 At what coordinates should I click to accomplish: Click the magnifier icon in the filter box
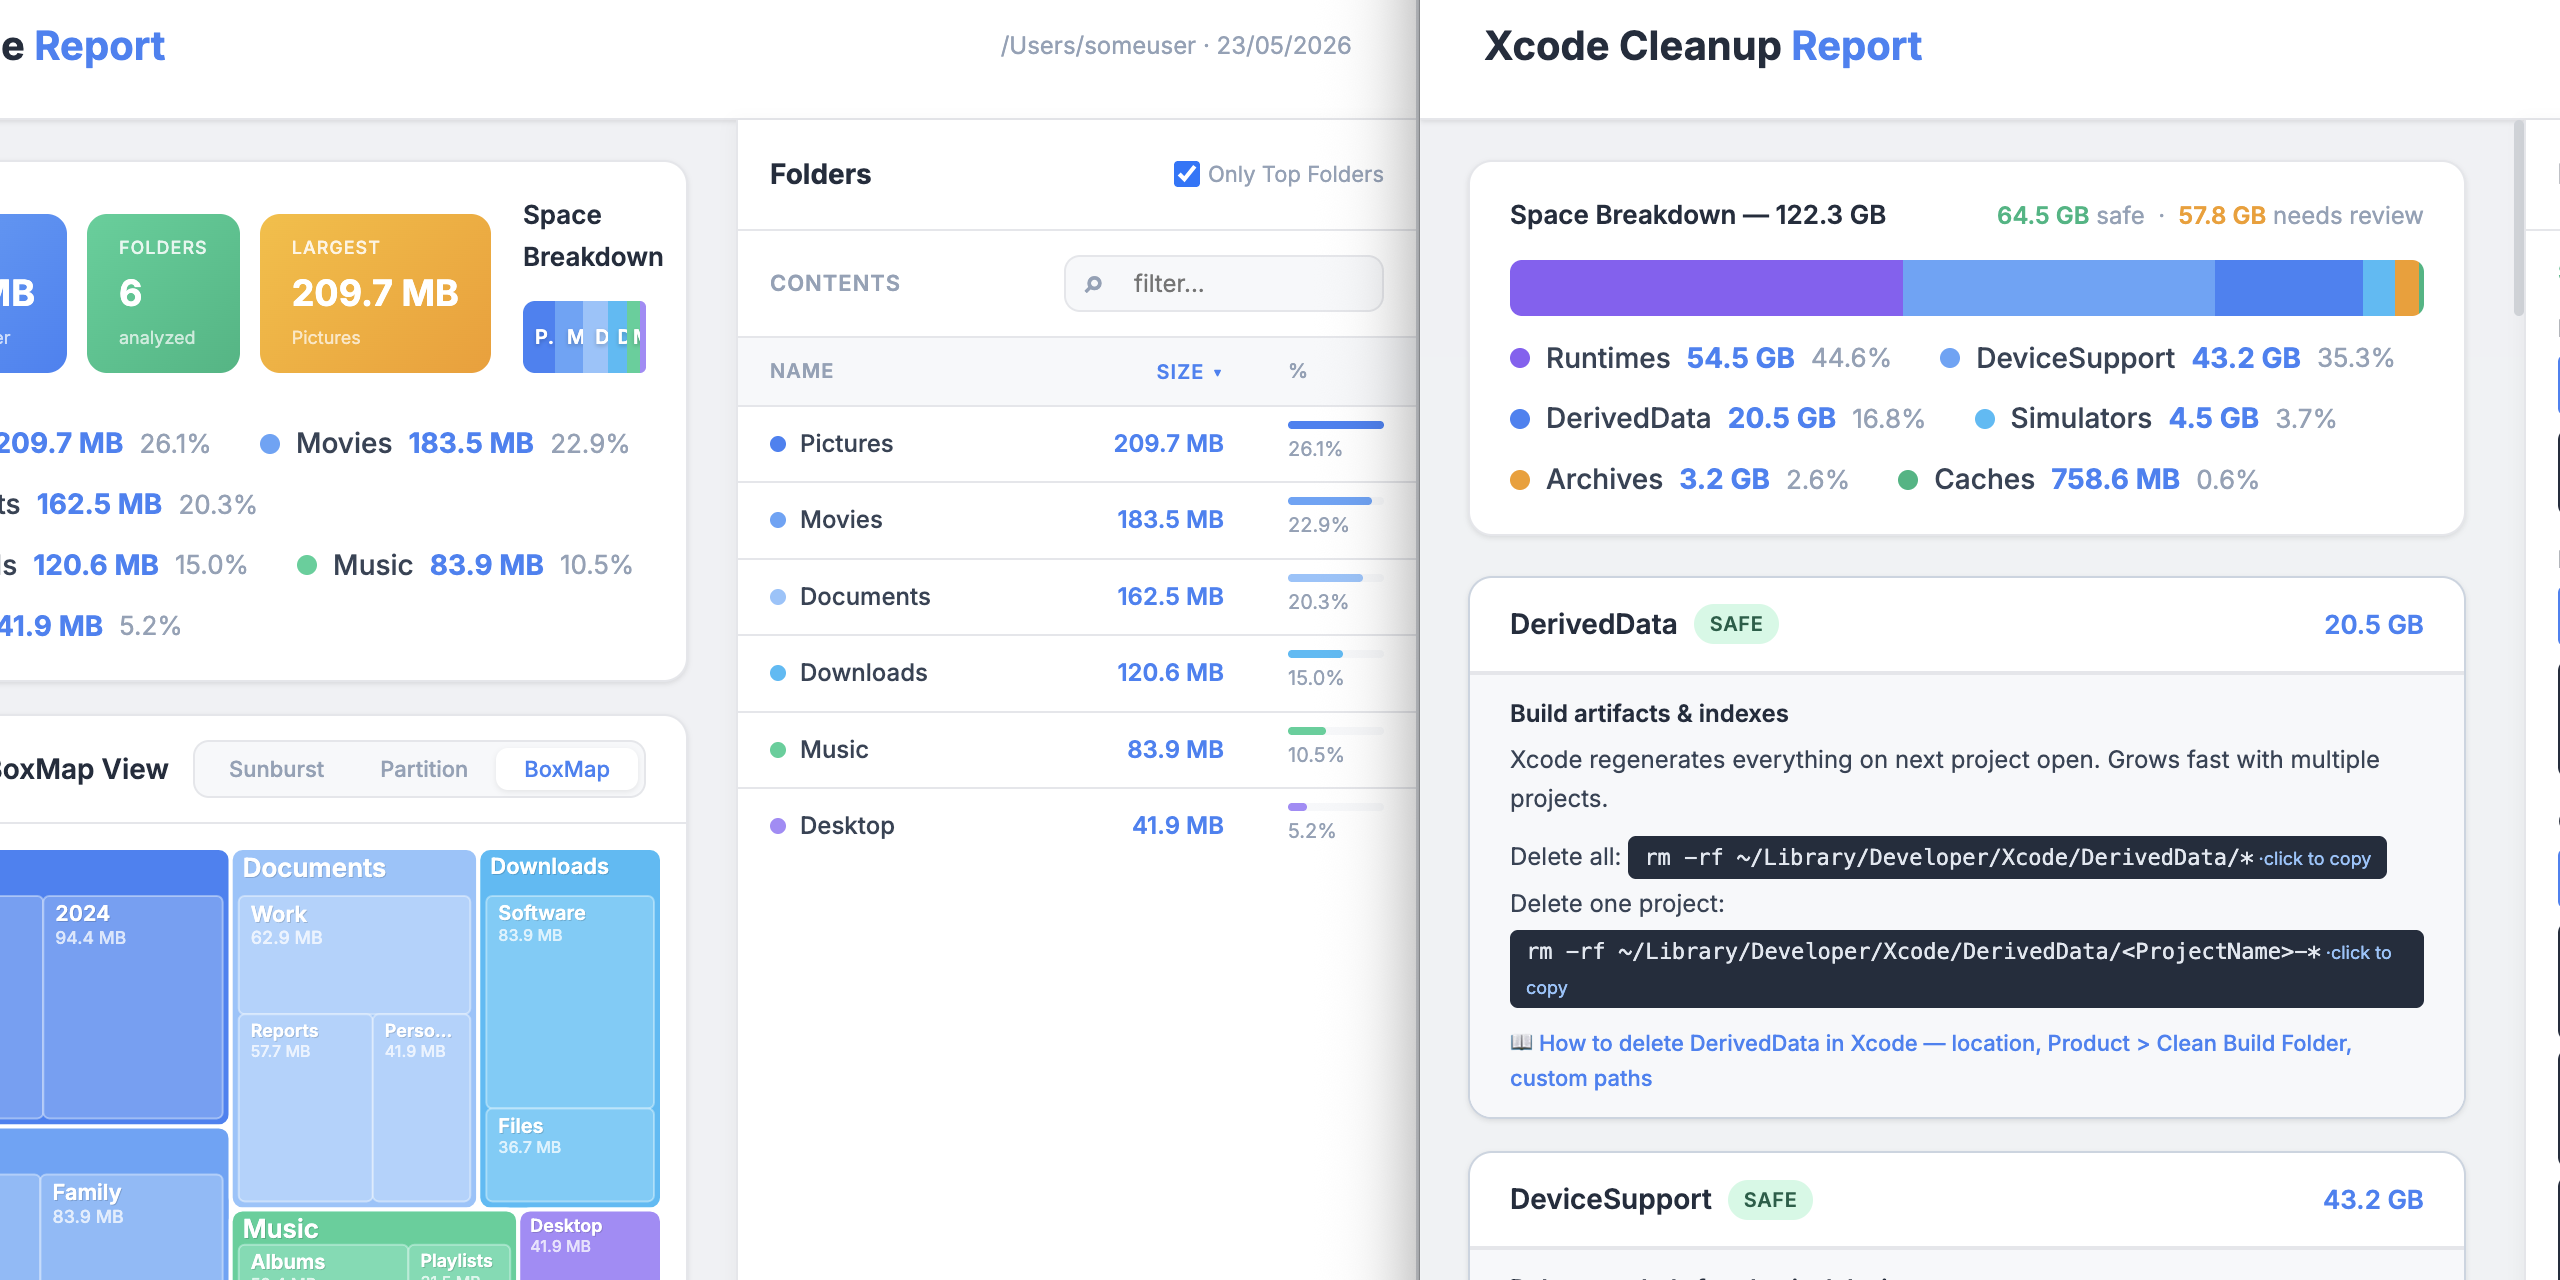coord(1093,284)
